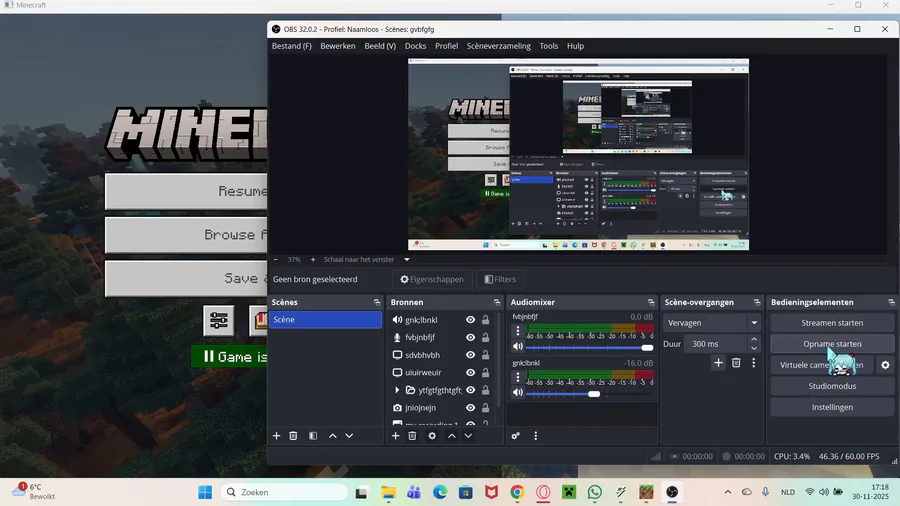Open fvbjnbfjf audio channel options dots
900x506 pixels.
tap(518, 330)
